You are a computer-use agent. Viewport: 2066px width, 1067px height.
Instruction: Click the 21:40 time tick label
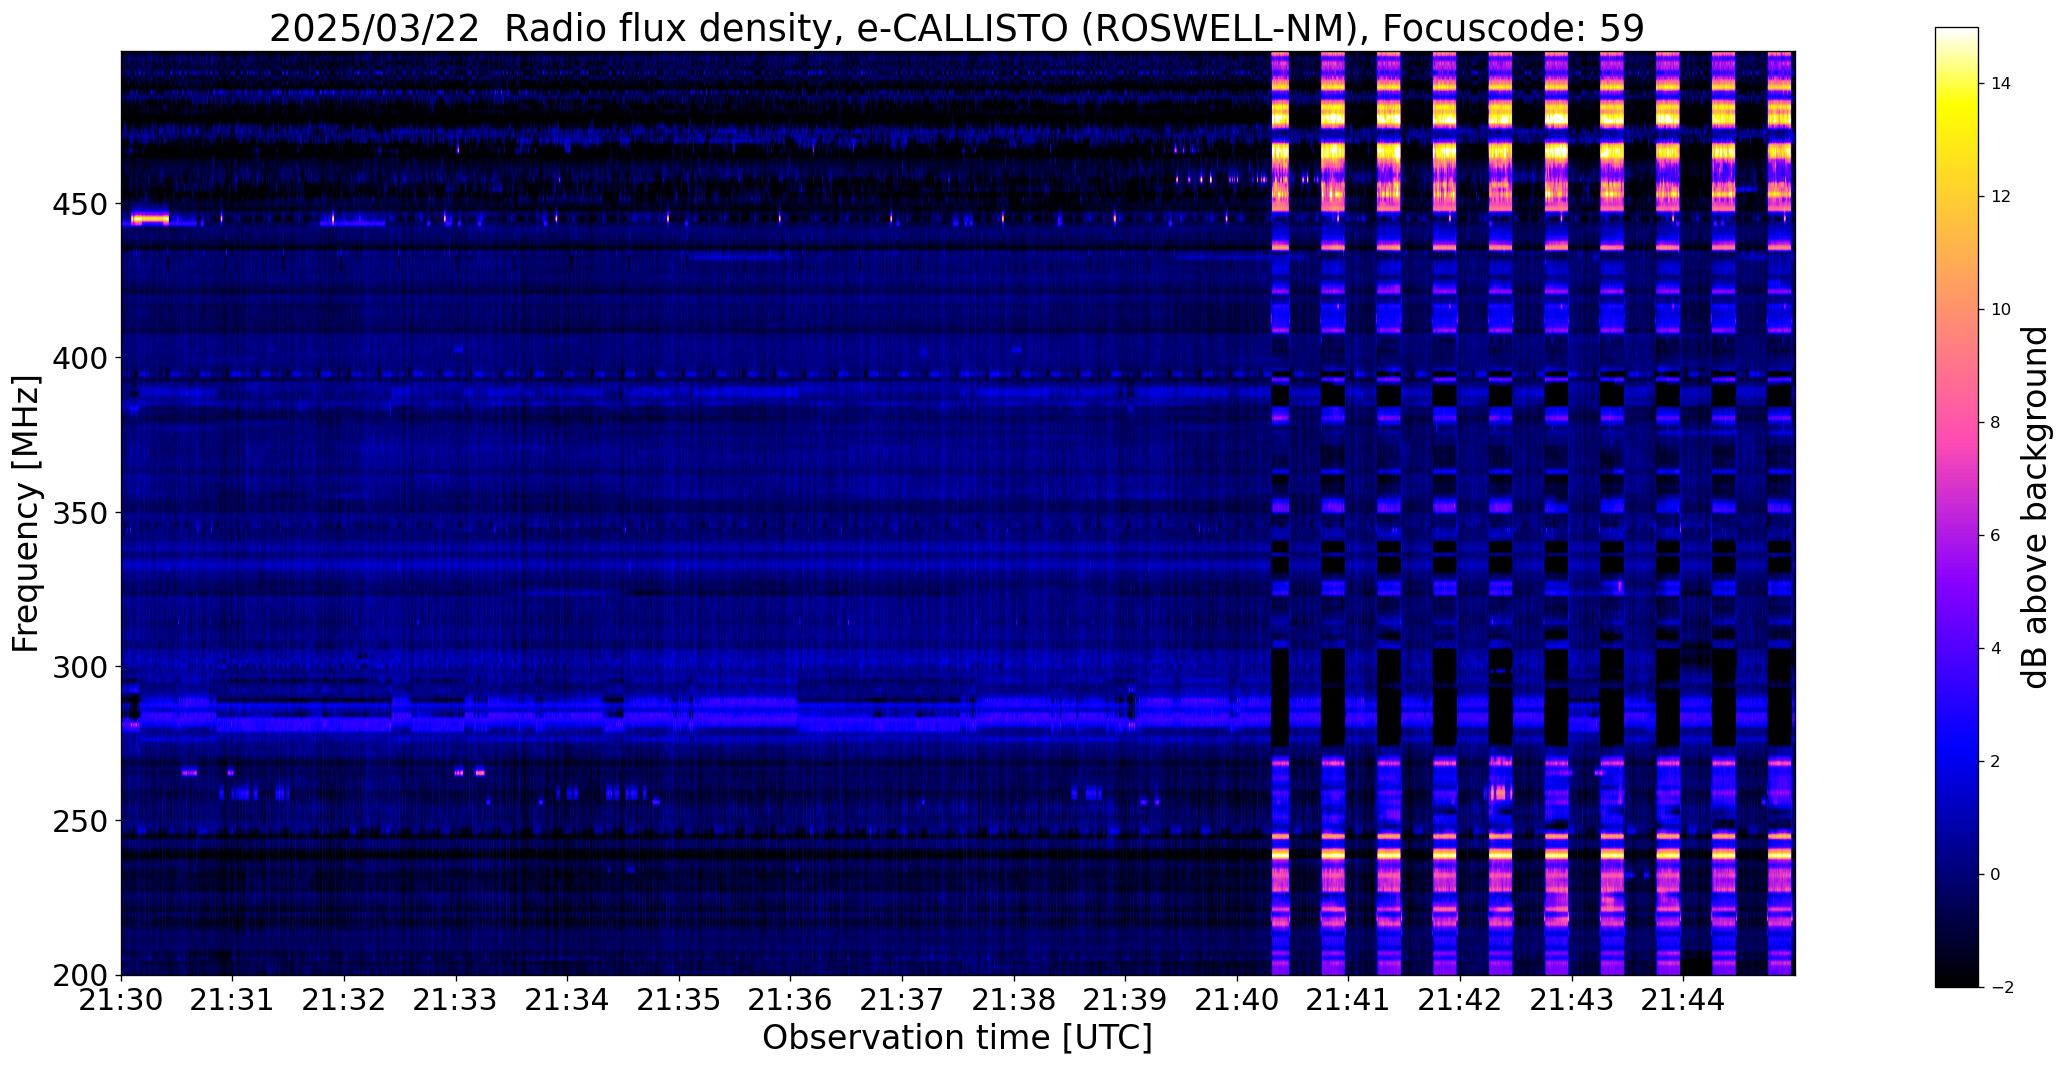point(1238,1000)
